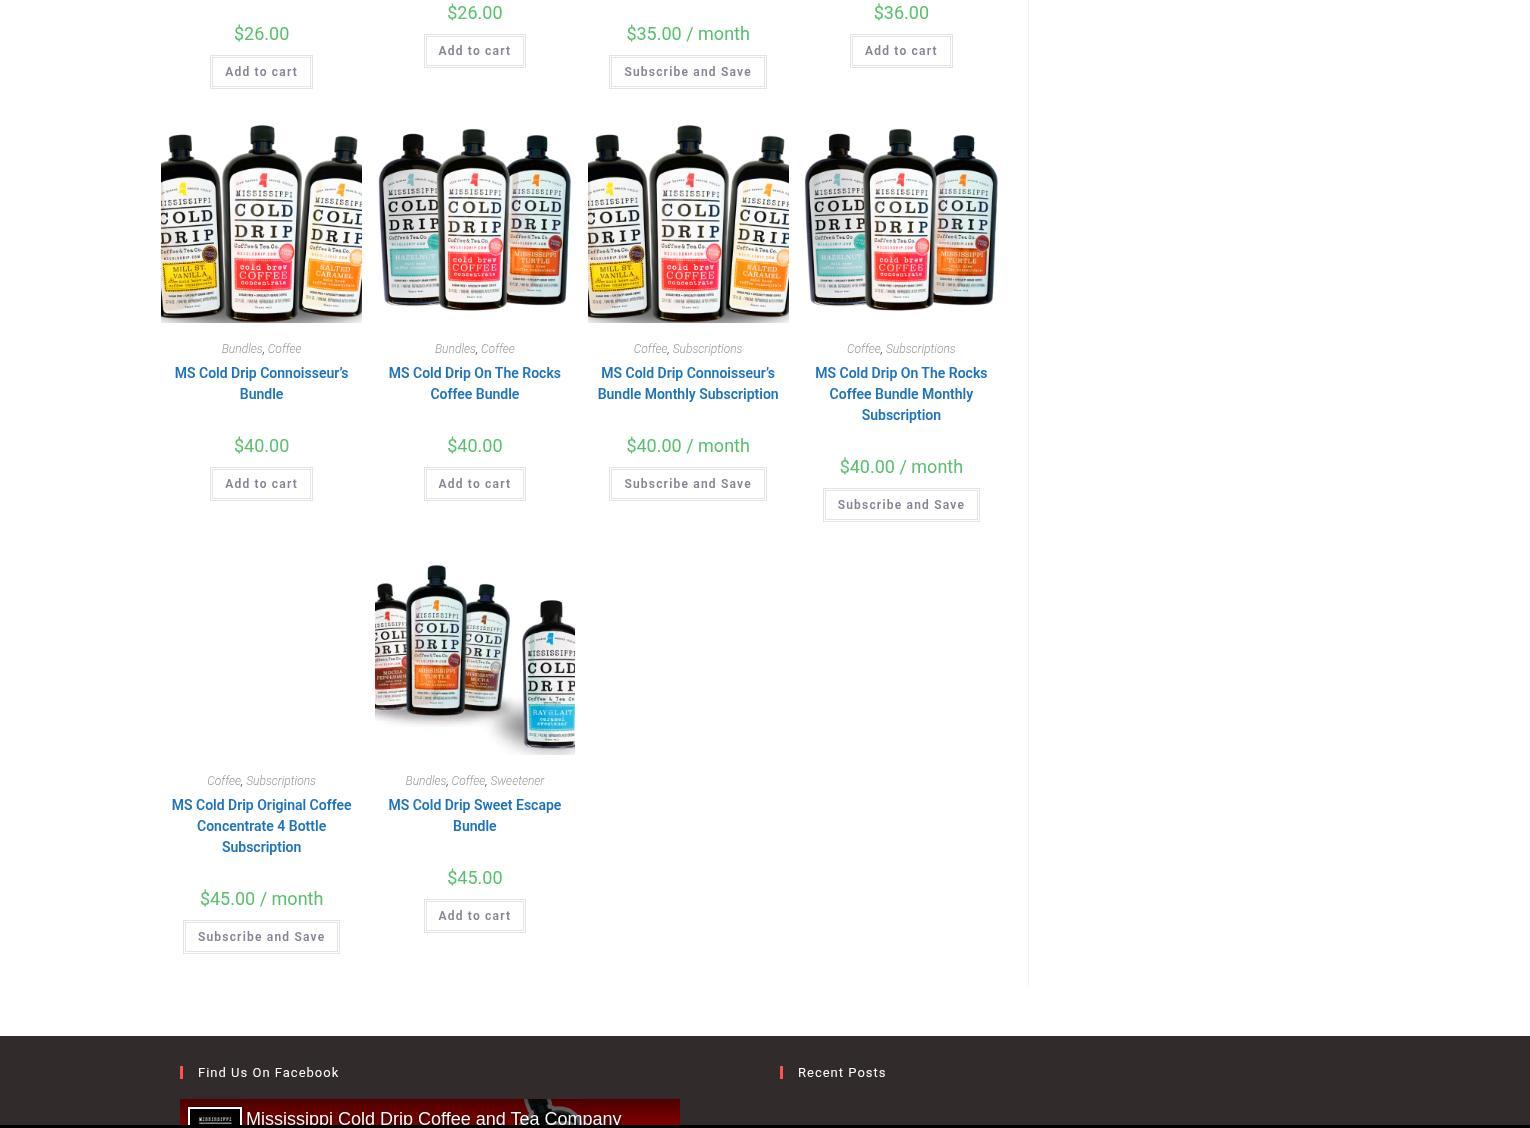This screenshot has height=1128, width=1530.
Task: Open Subscriptions category under 4 Bottle Subscription
Action: [280, 781]
